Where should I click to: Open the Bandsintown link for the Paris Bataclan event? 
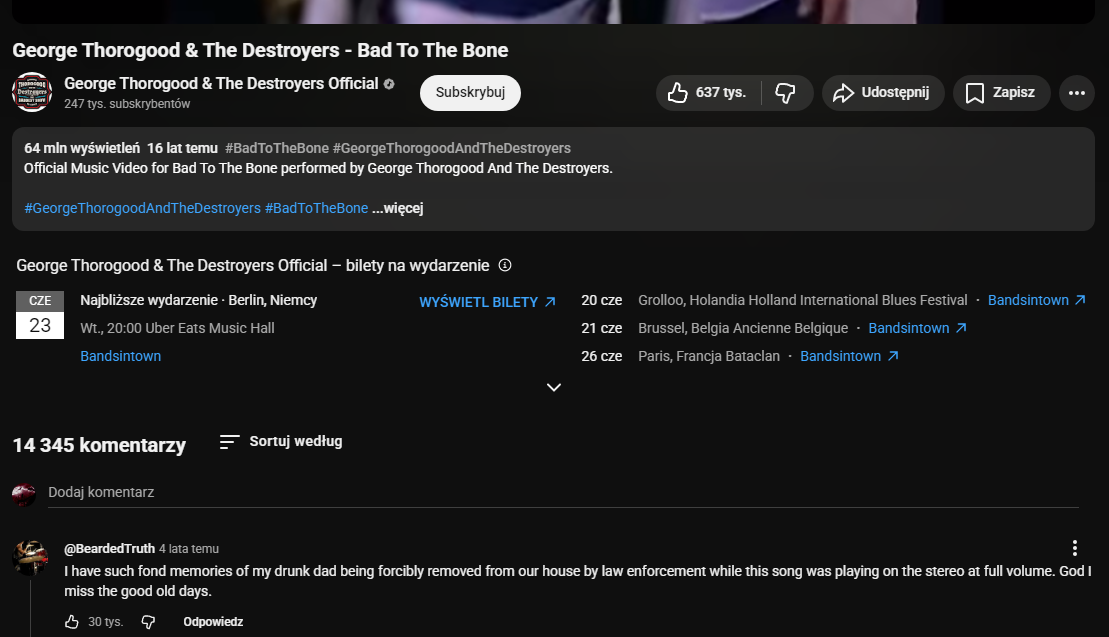(x=849, y=356)
